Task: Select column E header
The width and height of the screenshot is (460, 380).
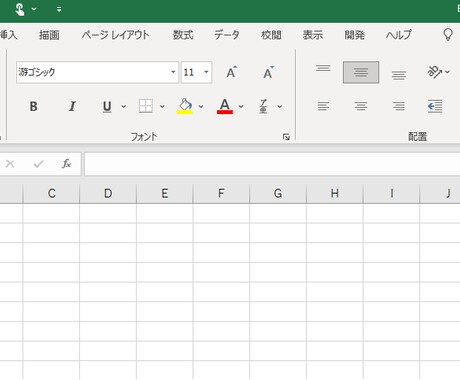Action: (x=165, y=193)
